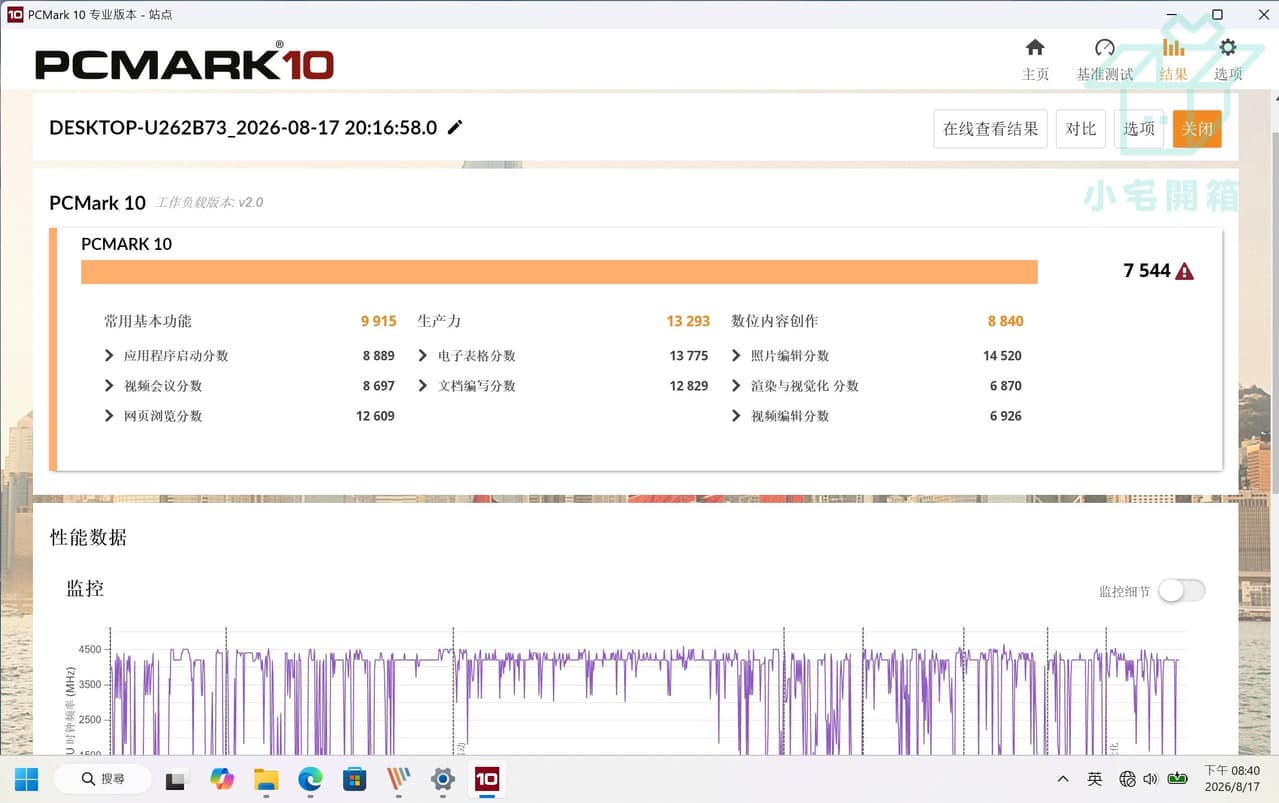
Task: Click the red warning triangle beside score 7 544
Action: pyautogui.click(x=1185, y=271)
